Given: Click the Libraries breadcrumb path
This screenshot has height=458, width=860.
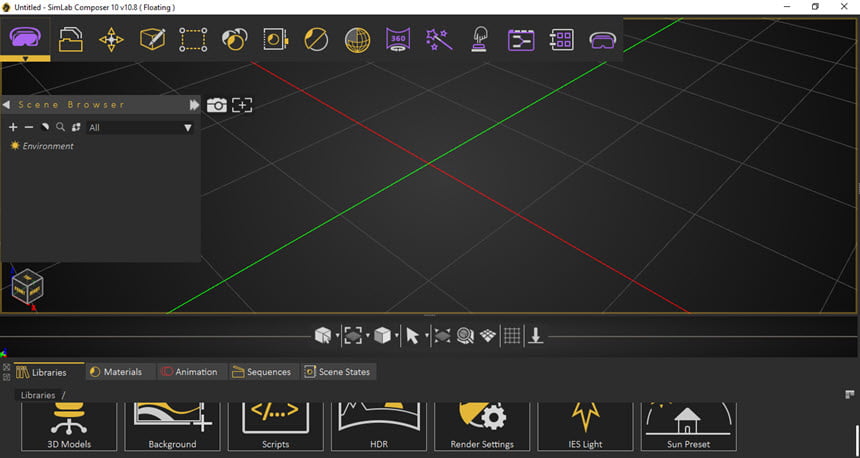Looking at the screenshot, I should (x=38, y=395).
